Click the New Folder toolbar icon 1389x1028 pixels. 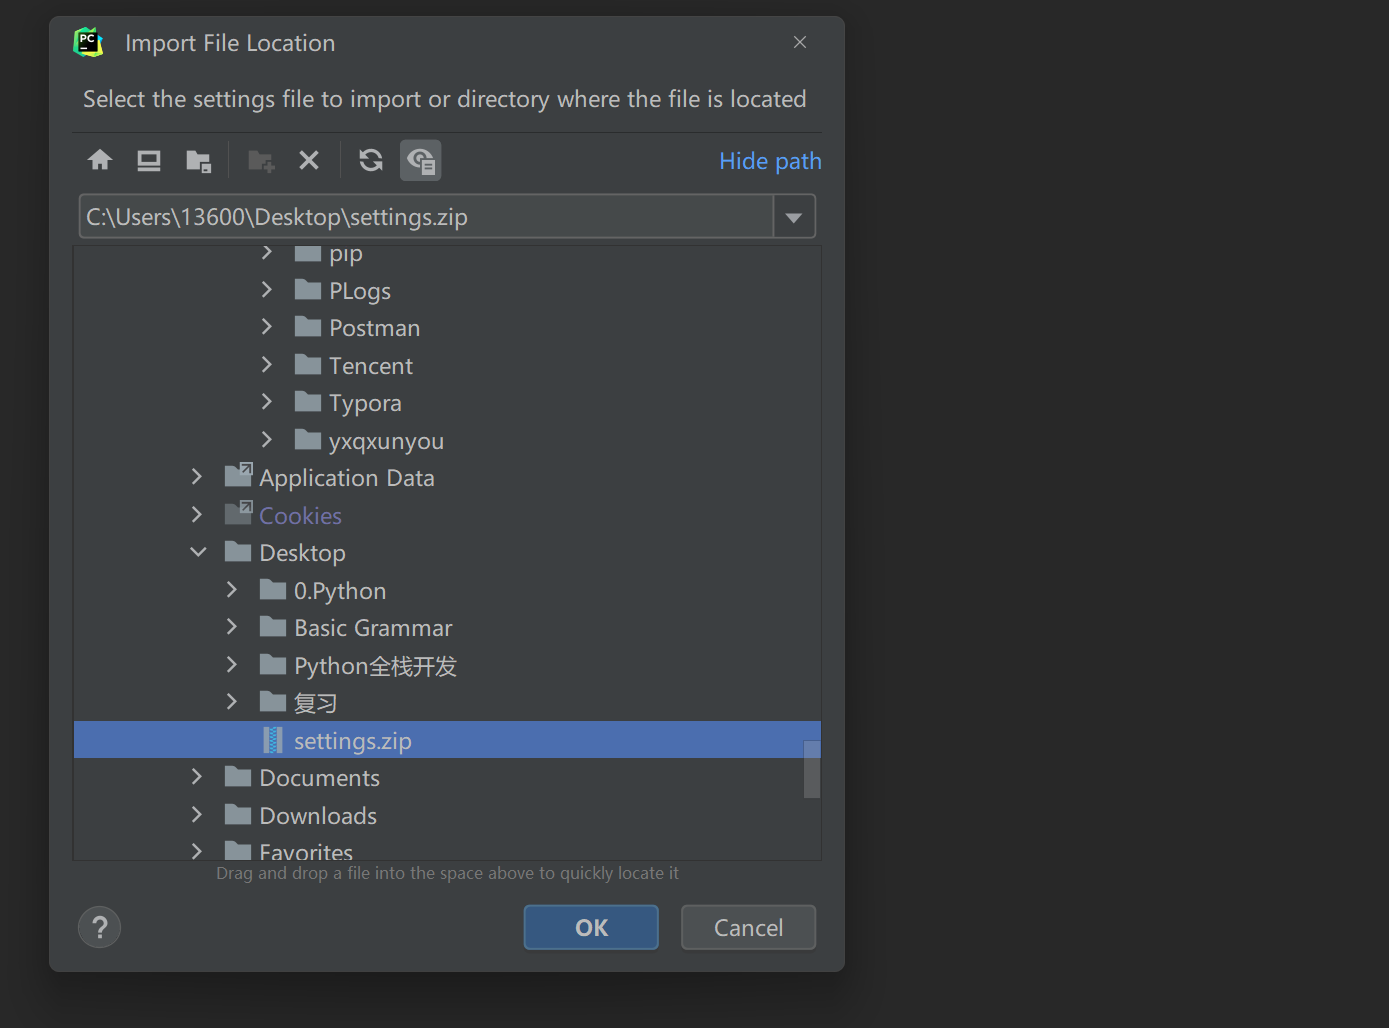(x=261, y=160)
